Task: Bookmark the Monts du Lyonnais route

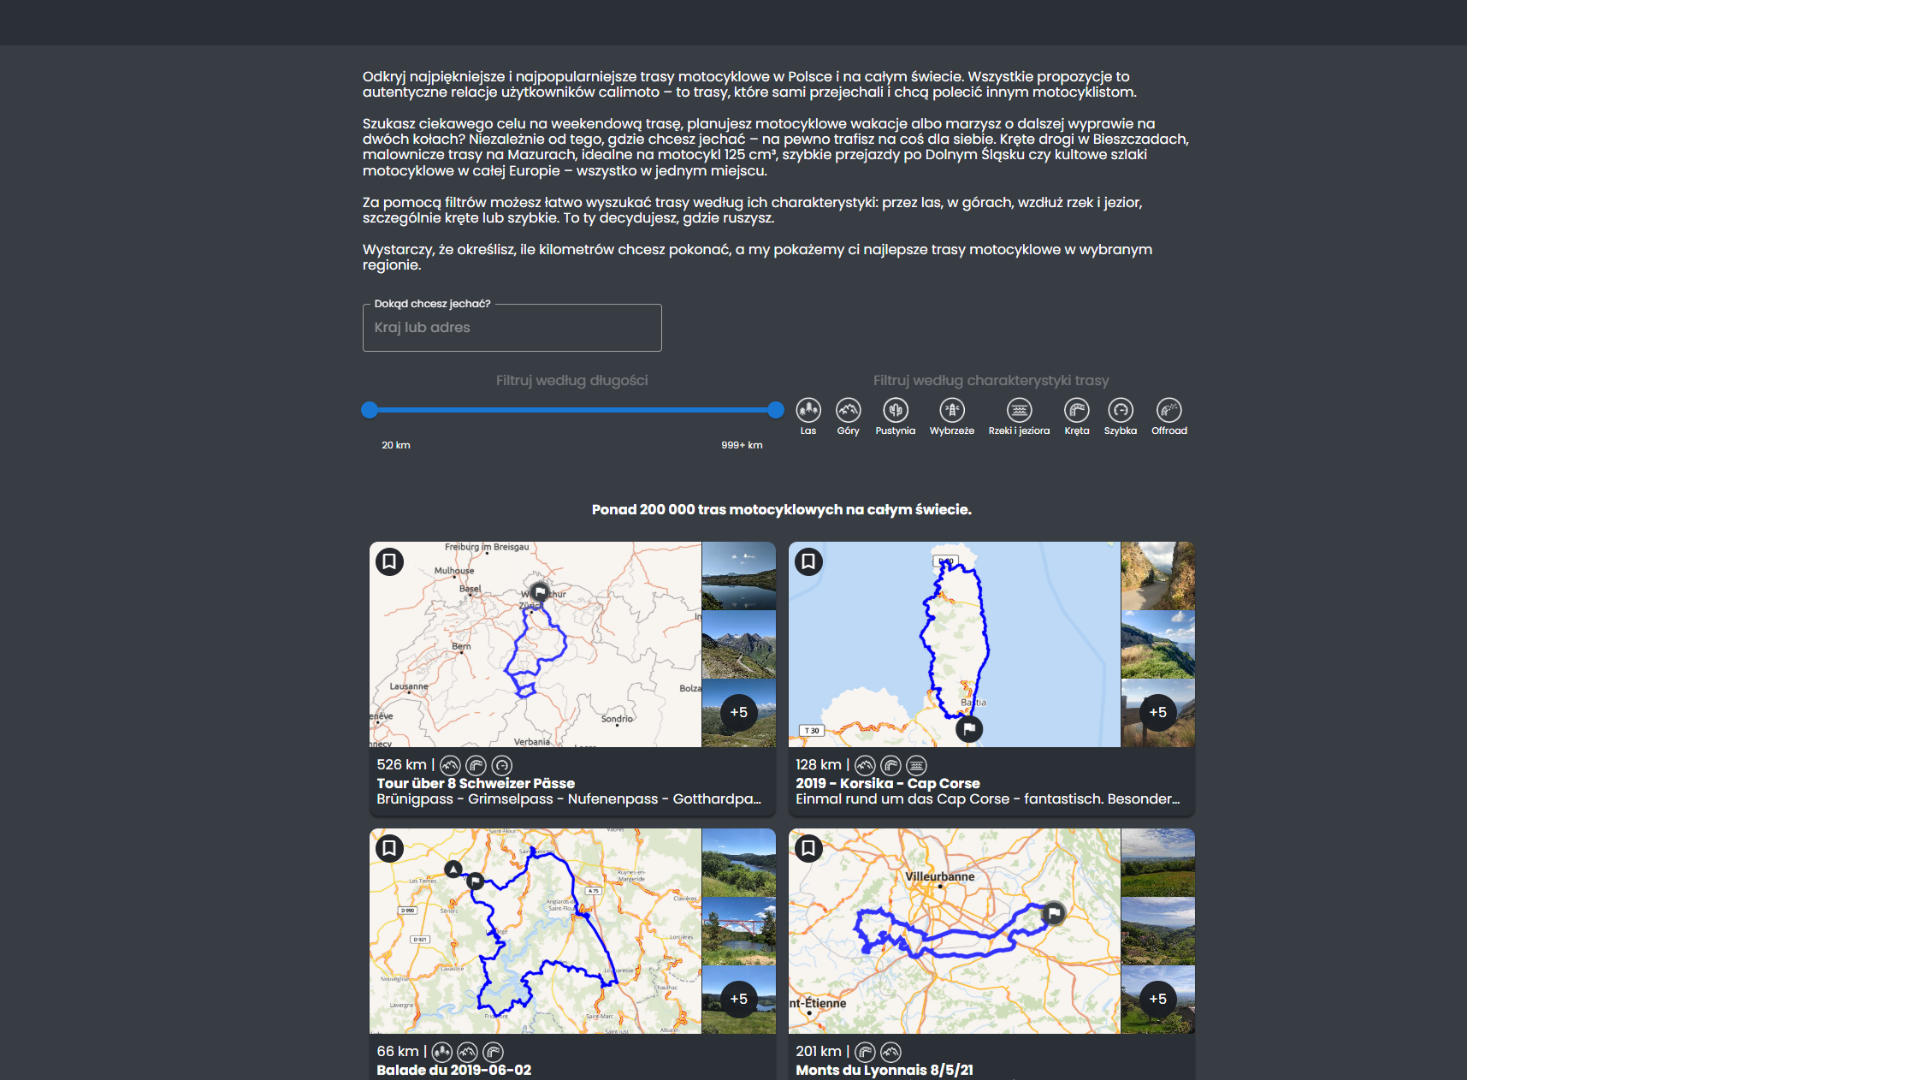Action: coord(809,849)
